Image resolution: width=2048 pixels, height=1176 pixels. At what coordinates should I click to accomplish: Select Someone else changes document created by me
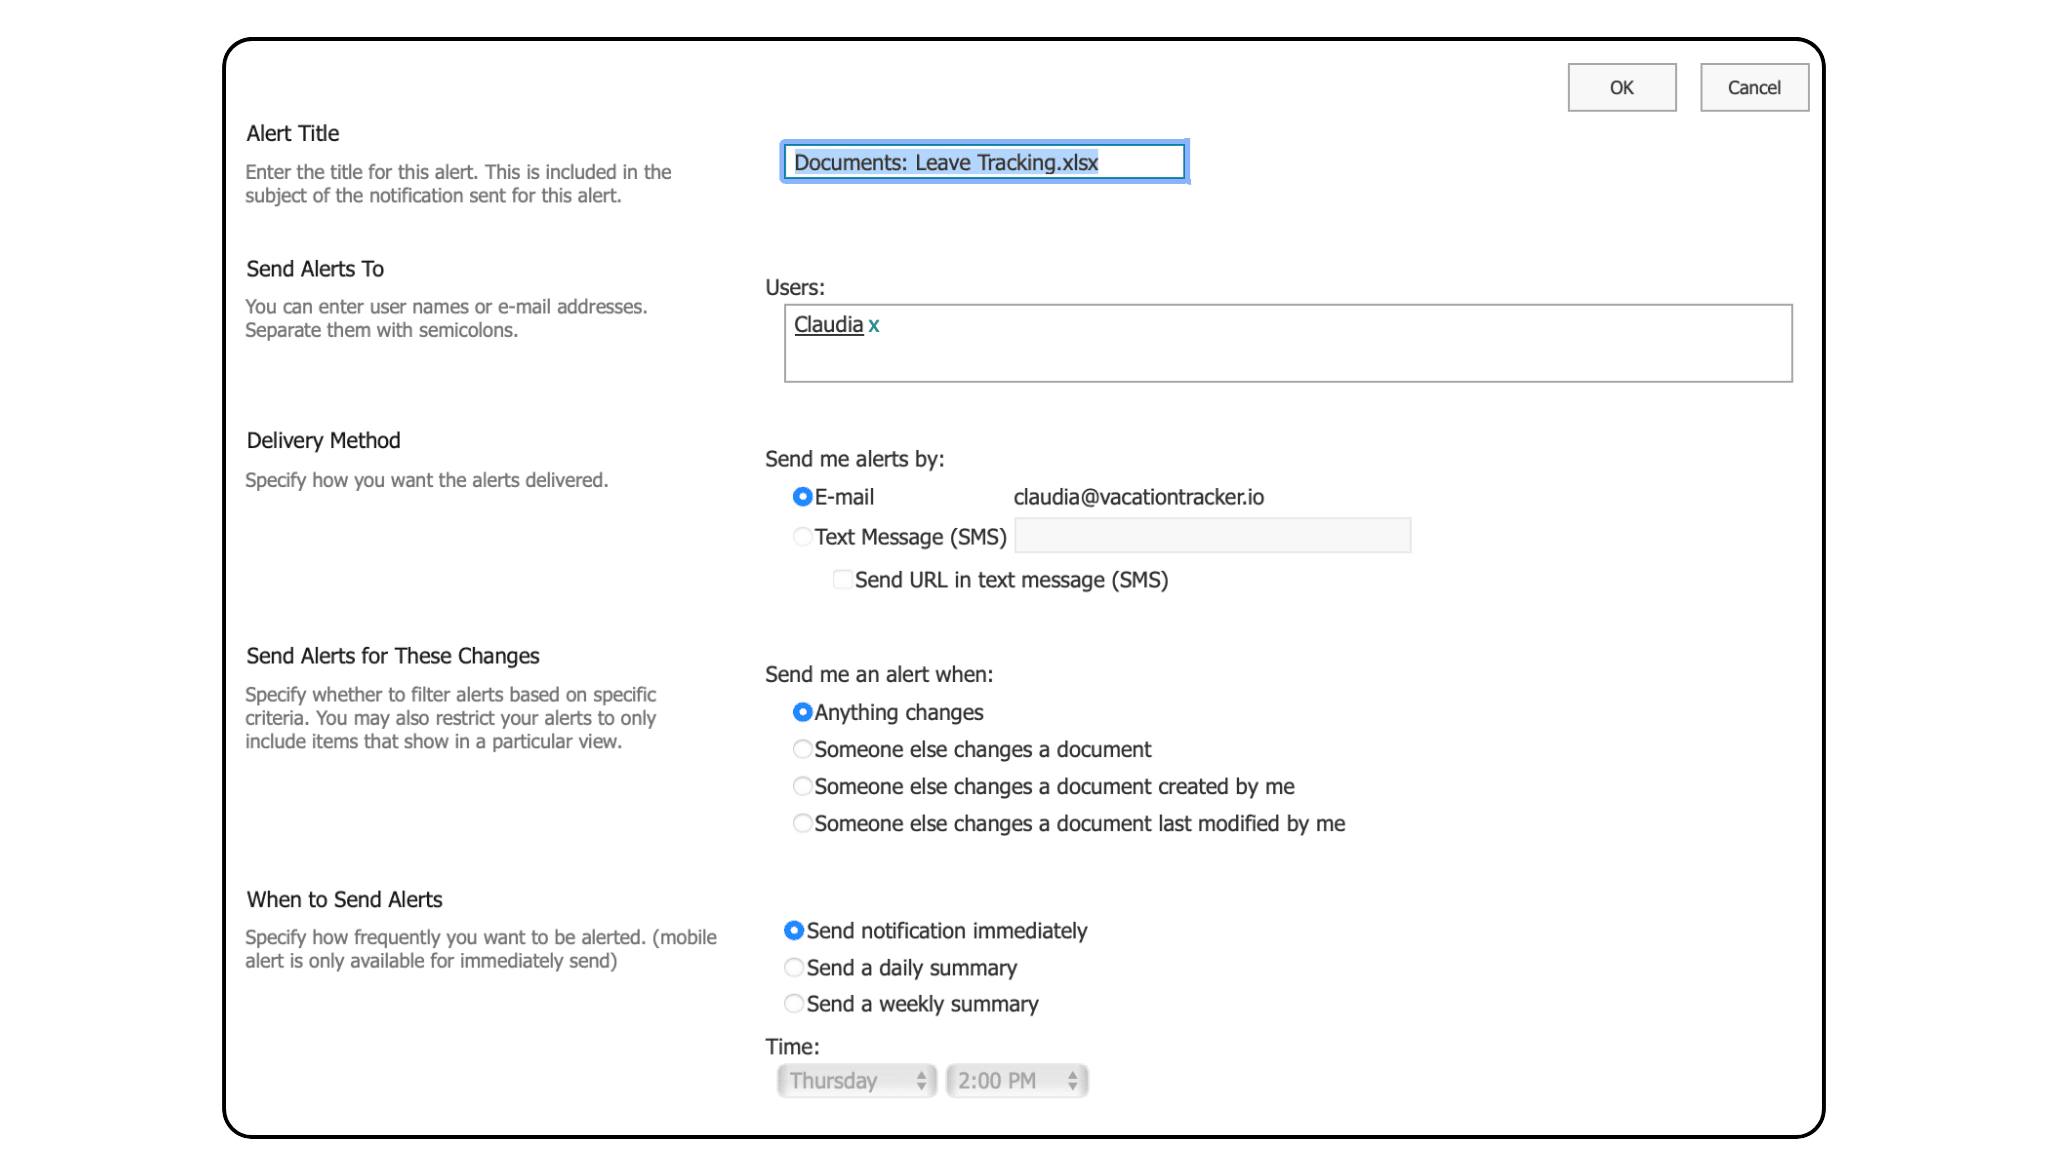click(x=798, y=786)
